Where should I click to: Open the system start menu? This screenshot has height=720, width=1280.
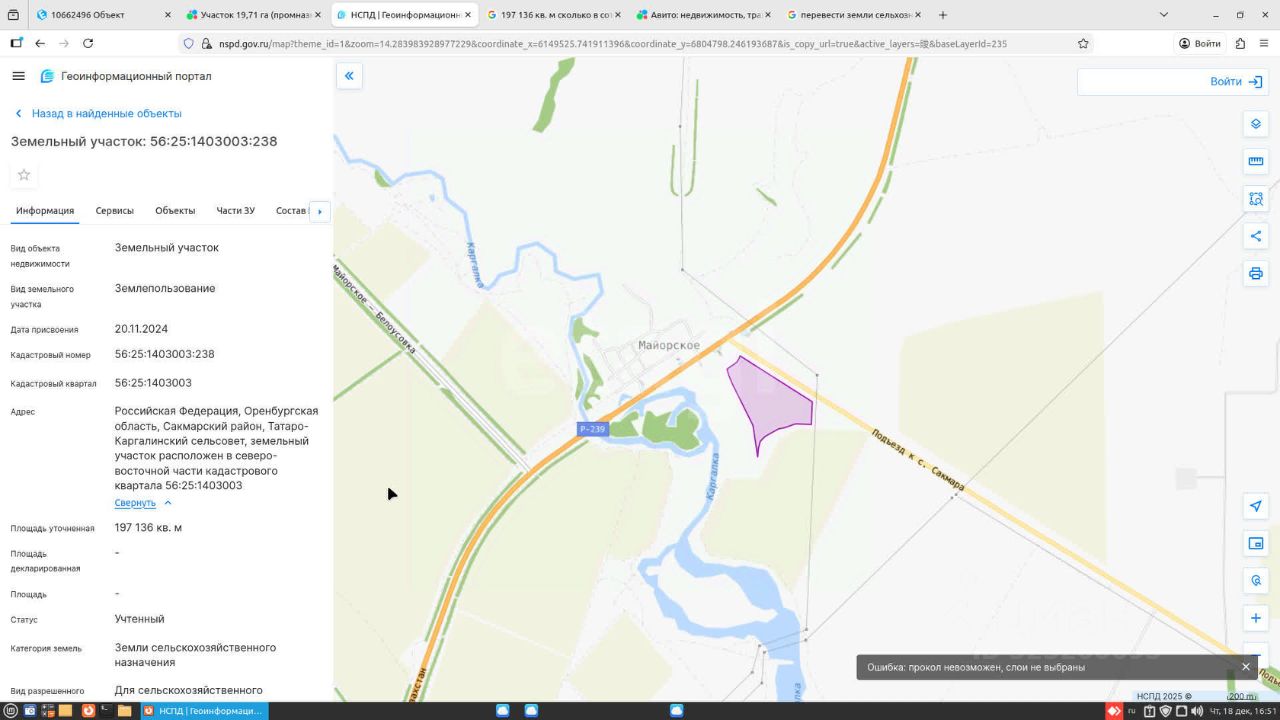(x=12, y=711)
